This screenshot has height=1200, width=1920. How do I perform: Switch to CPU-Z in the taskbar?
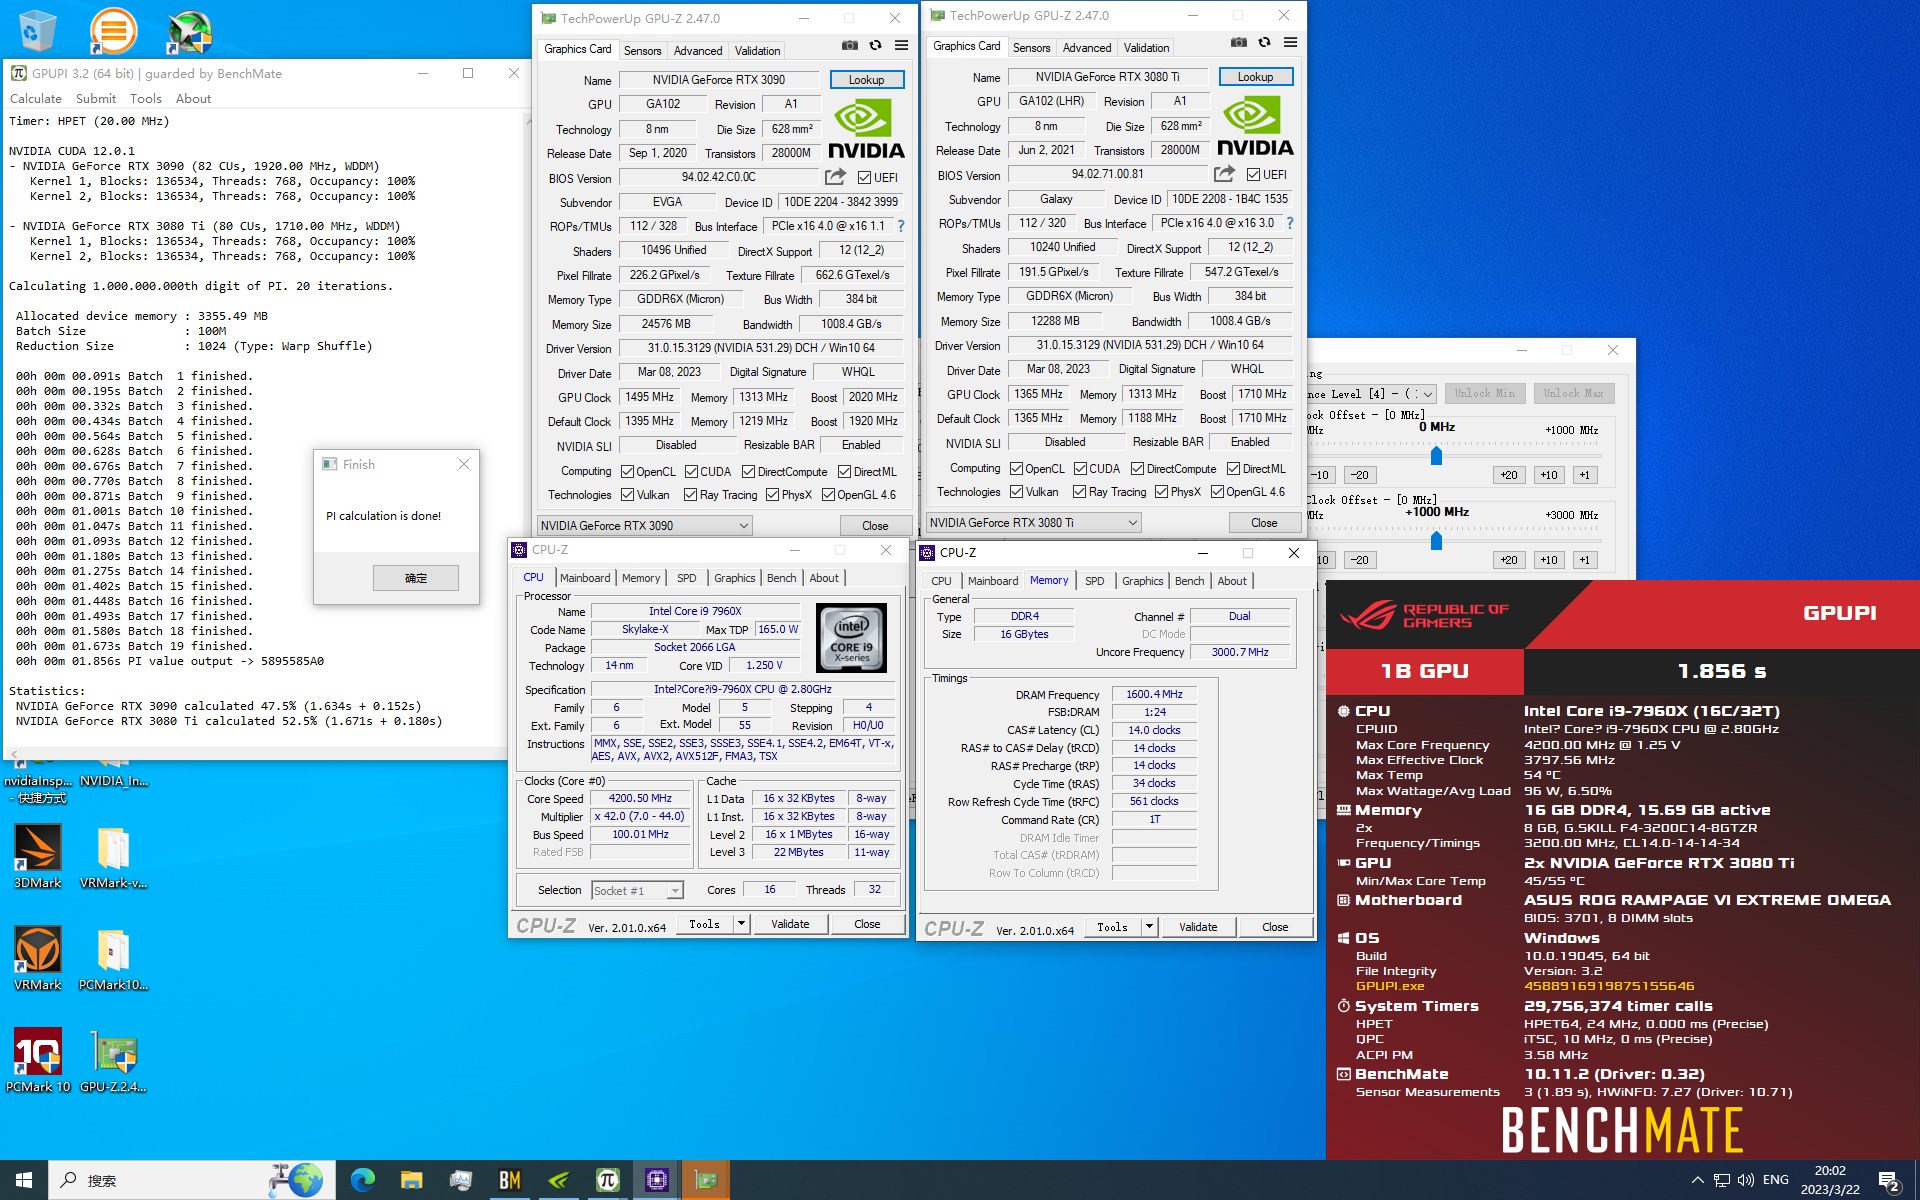(x=656, y=1180)
